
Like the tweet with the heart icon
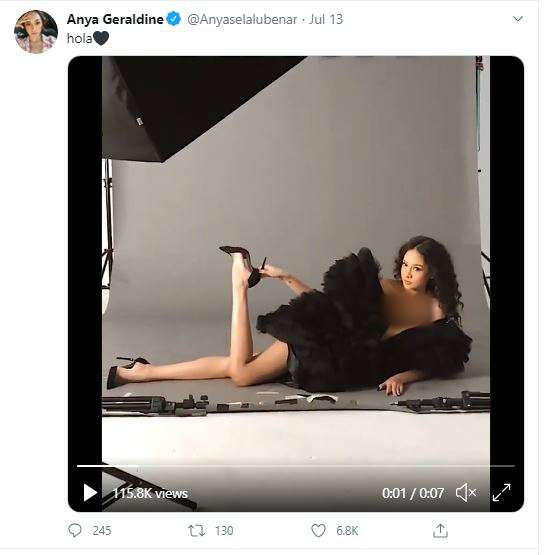click(x=318, y=531)
